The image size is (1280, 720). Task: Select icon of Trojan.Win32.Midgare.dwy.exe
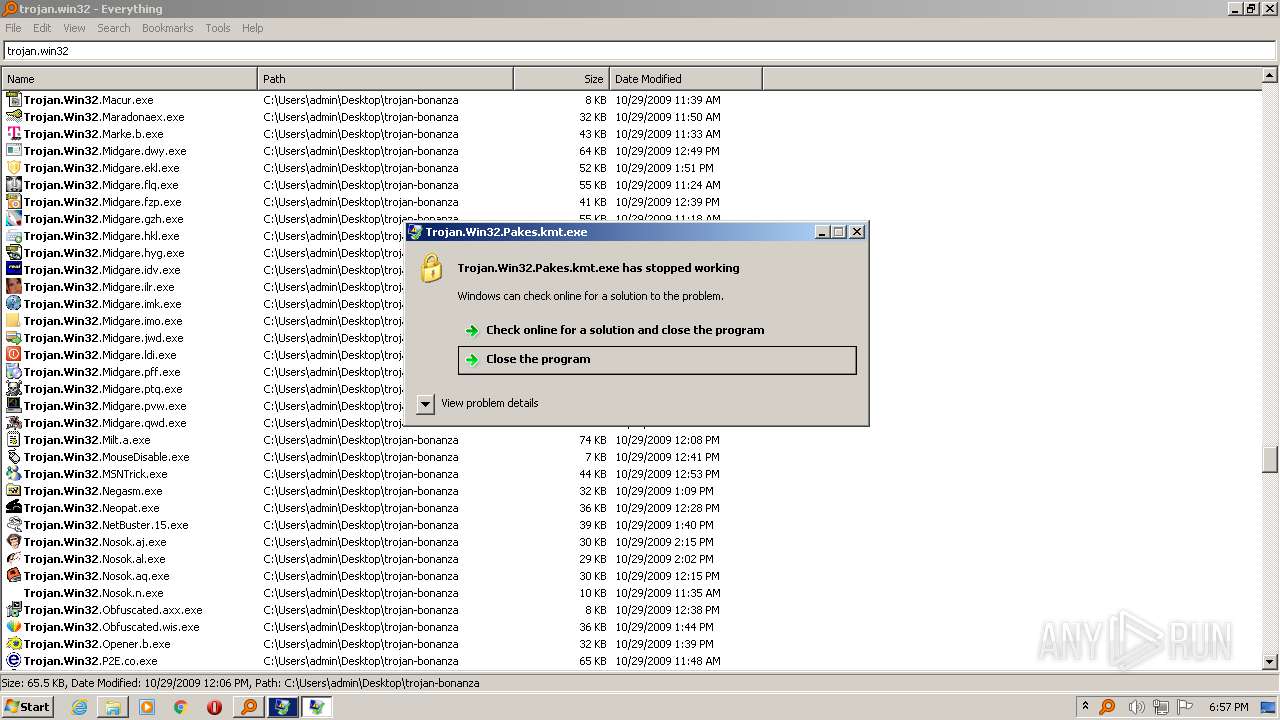click(x=14, y=151)
